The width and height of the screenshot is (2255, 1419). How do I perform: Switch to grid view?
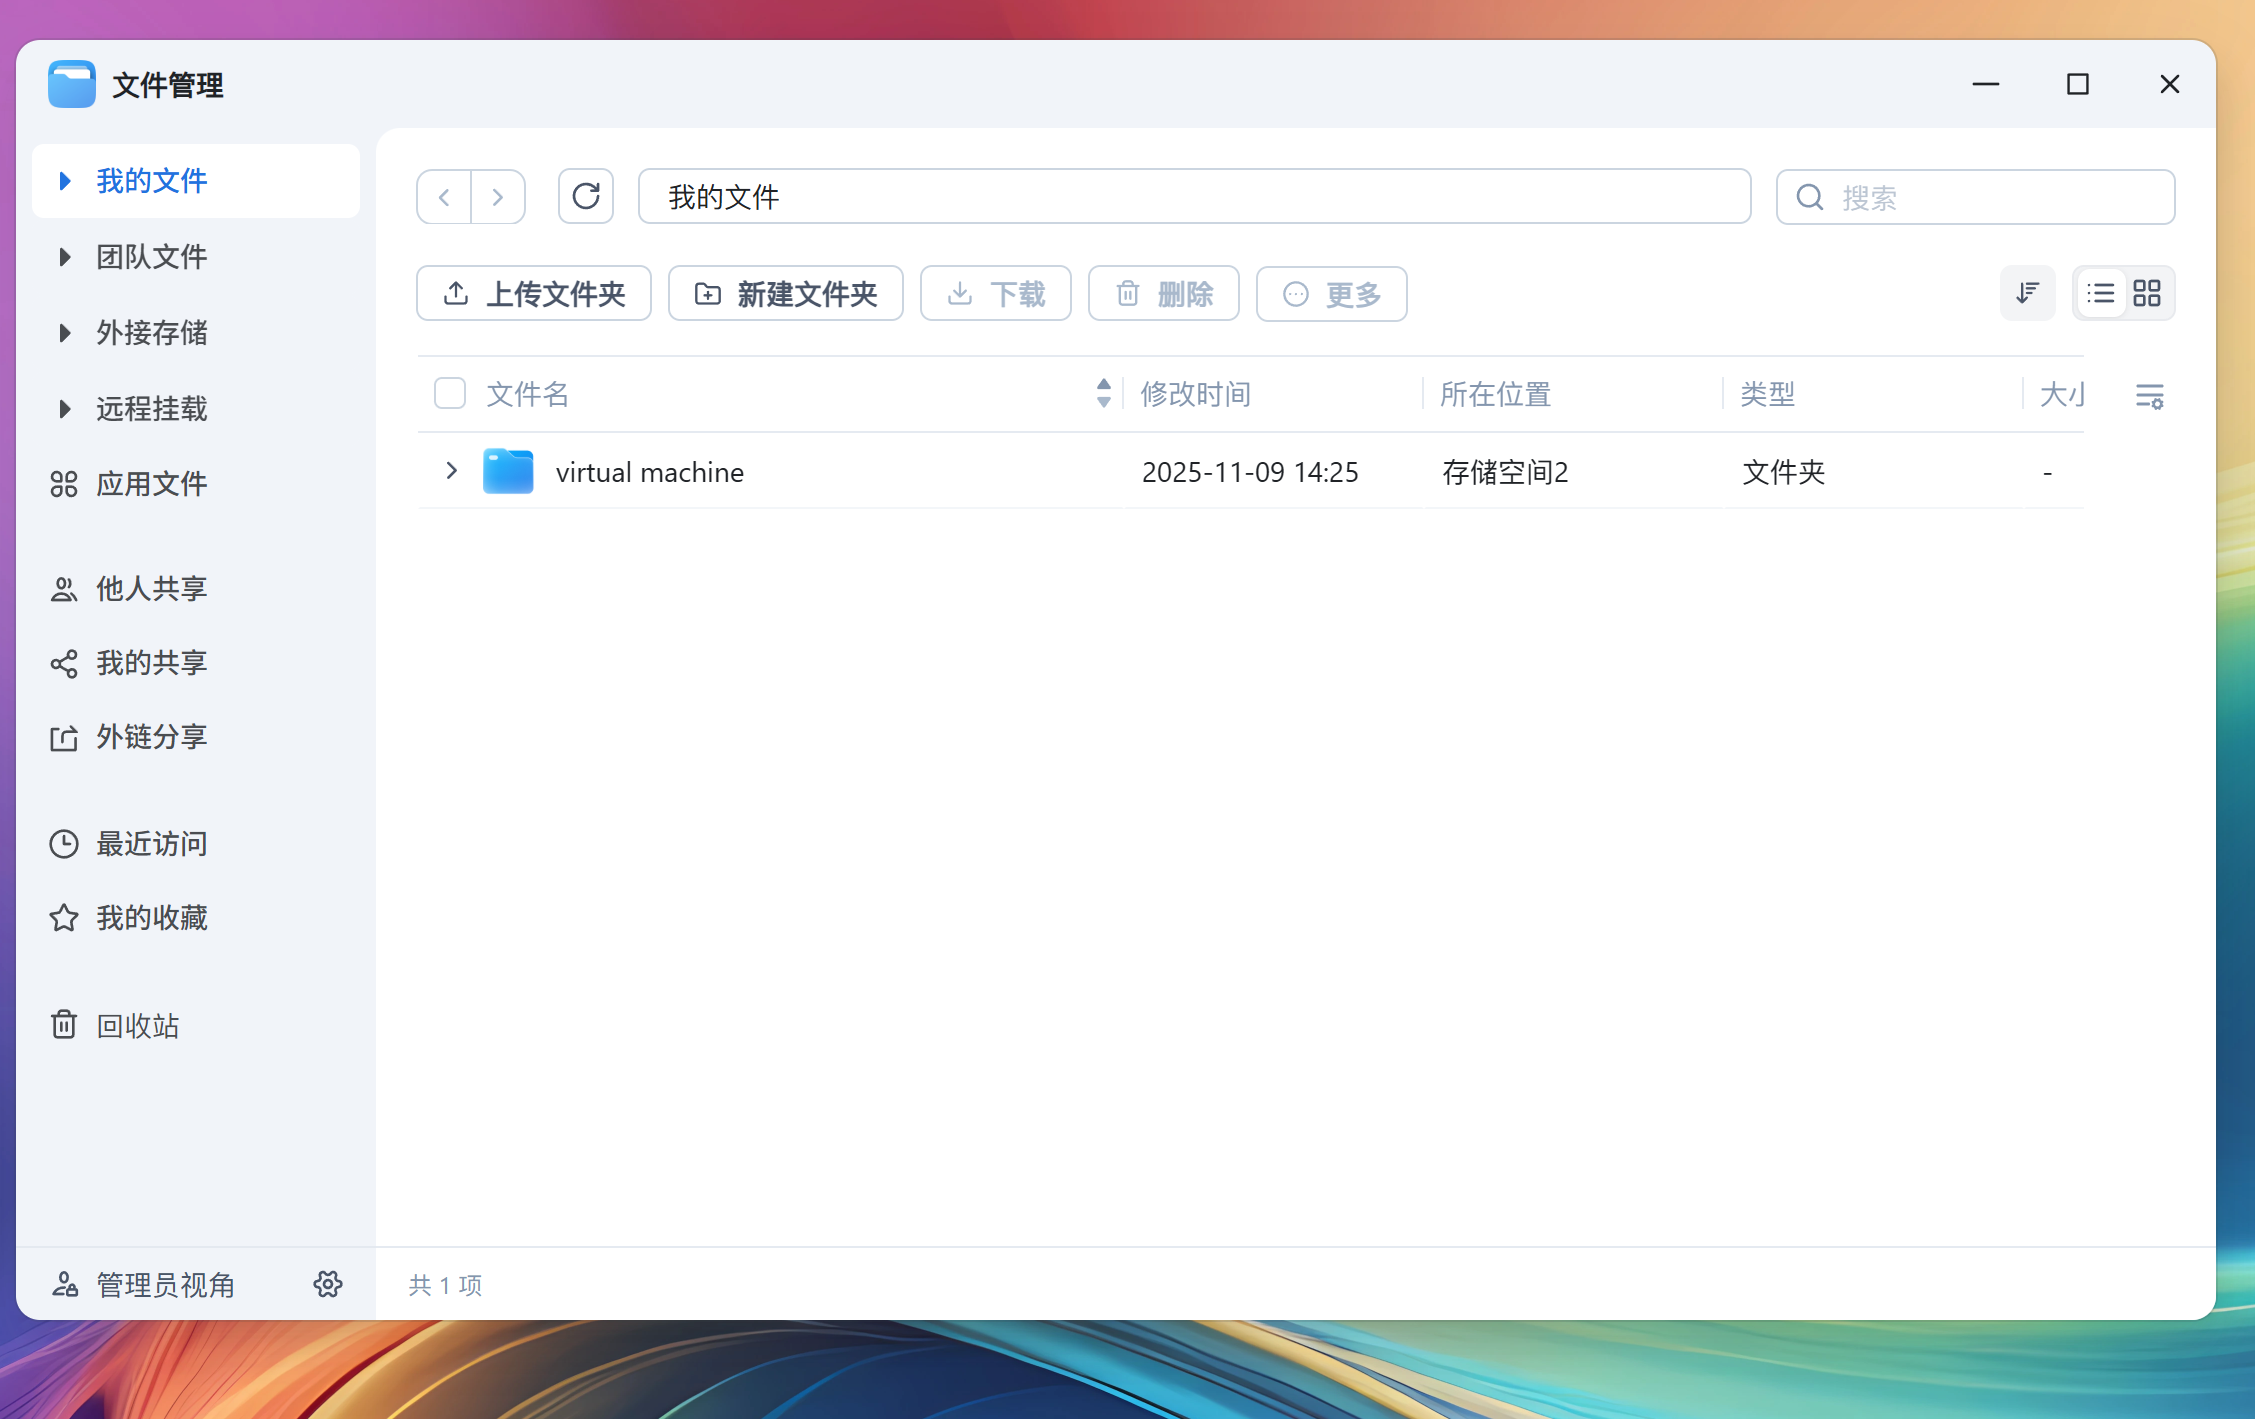pos(2147,293)
